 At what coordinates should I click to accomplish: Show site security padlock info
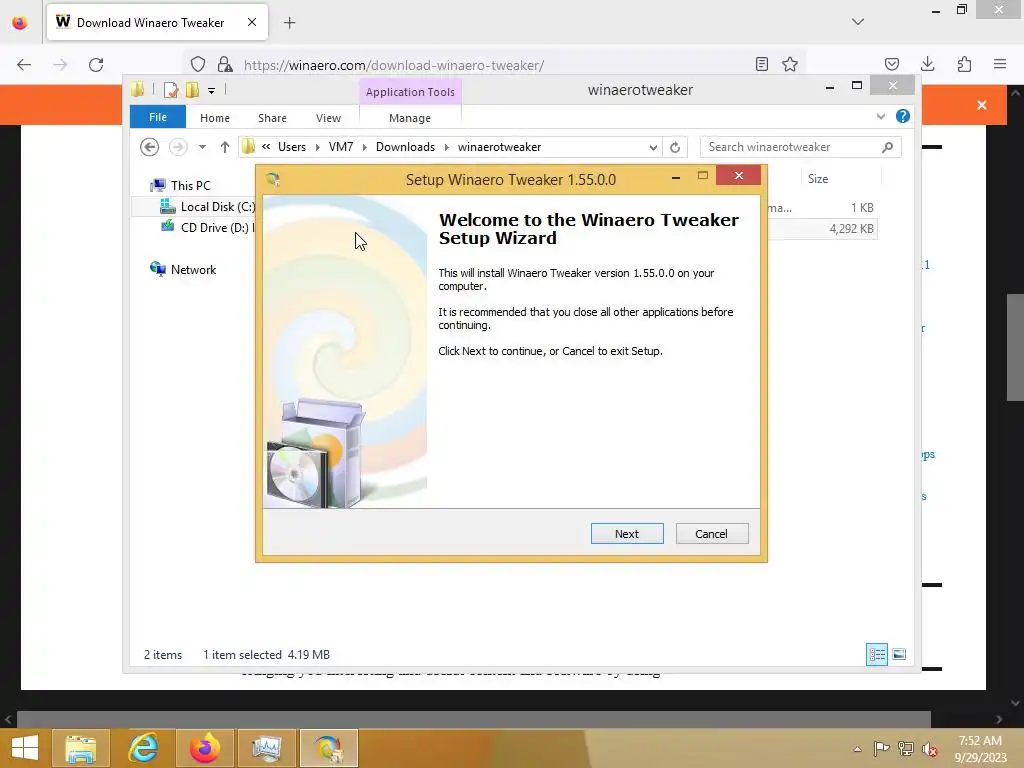click(x=225, y=64)
